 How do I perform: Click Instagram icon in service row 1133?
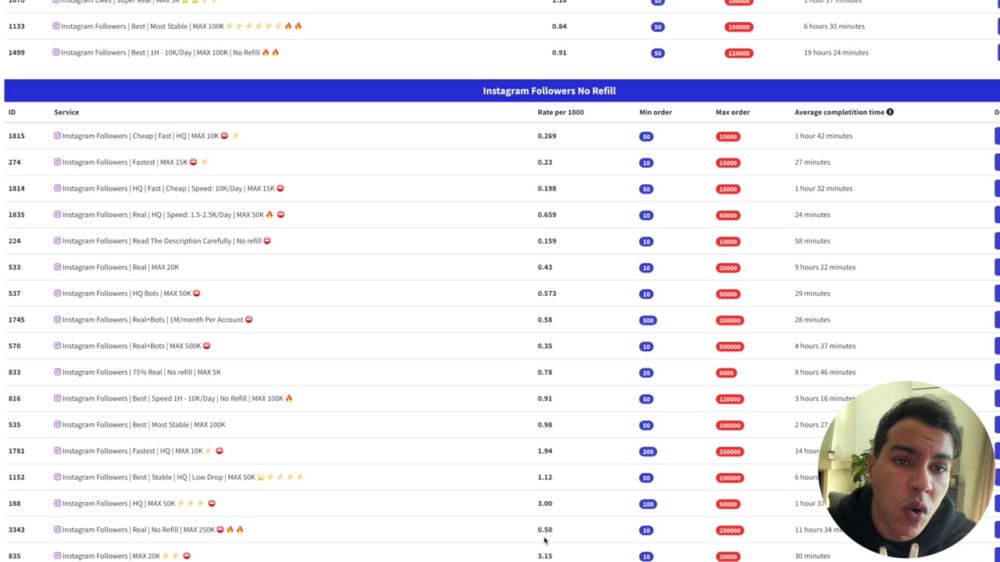pos(56,26)
